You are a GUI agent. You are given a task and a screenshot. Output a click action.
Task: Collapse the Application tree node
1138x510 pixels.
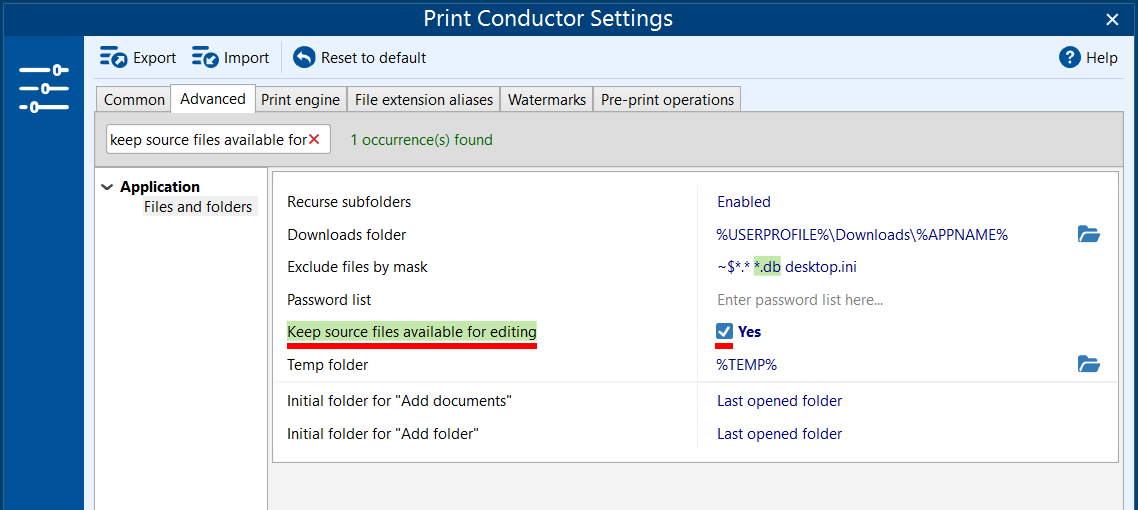tap(107, 187)
